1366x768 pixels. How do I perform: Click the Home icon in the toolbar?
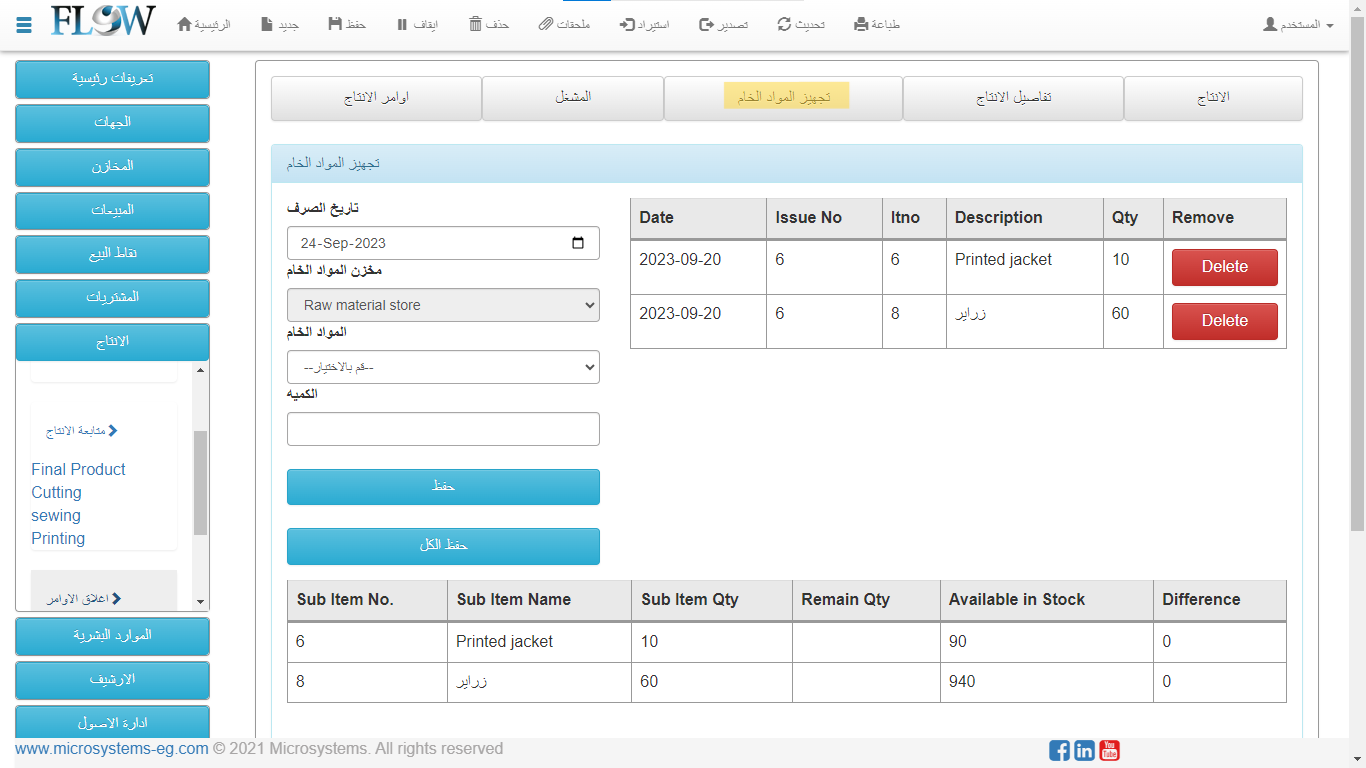click(185, 24)
